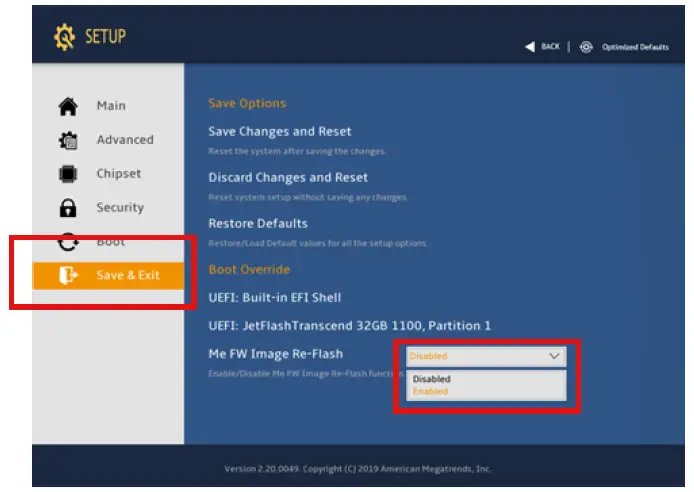The height and width of the screenshot is (492, 694).
Task: Click the Optimized Defaults text button
Action: pos(635,47)
